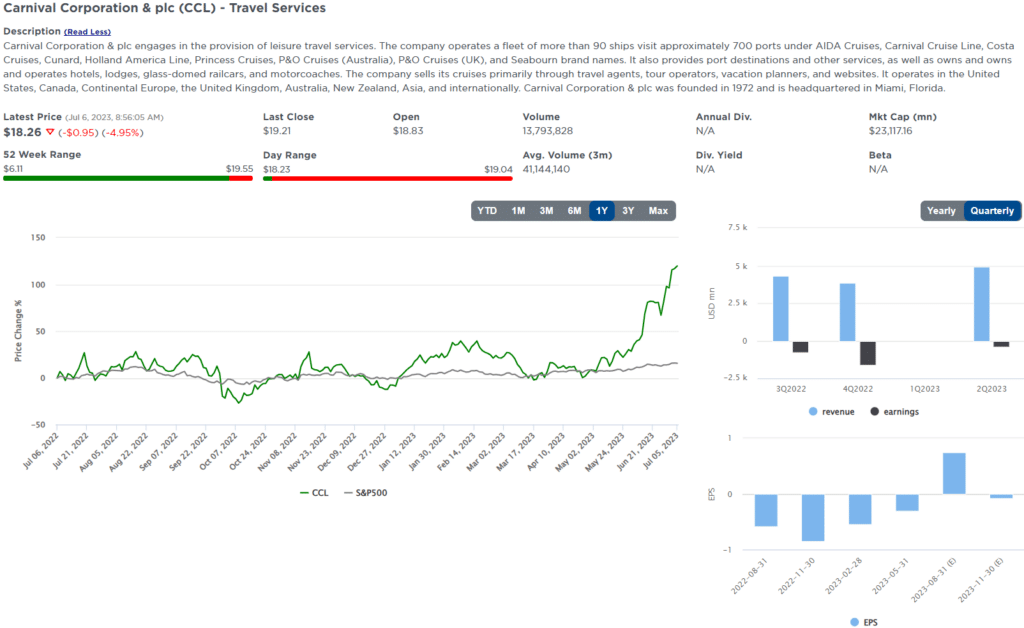
Task: Select the 1M time range
Action: click(x=519, y=211)
